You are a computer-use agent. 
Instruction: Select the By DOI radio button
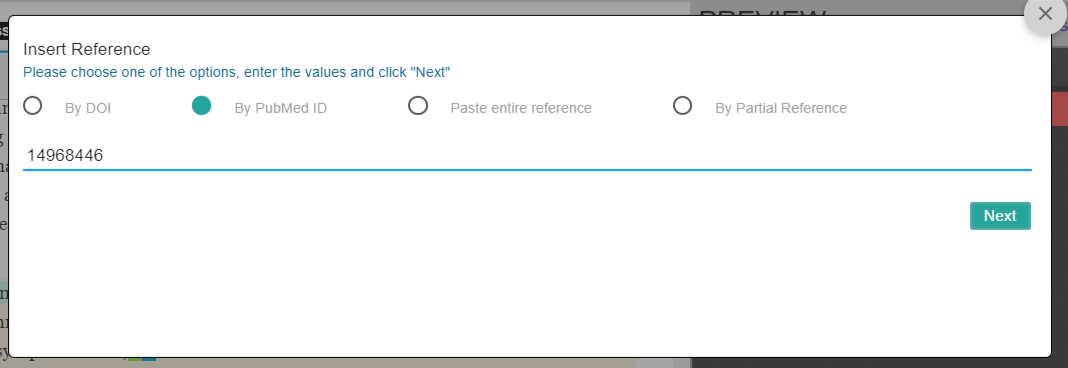coord(33,106)
